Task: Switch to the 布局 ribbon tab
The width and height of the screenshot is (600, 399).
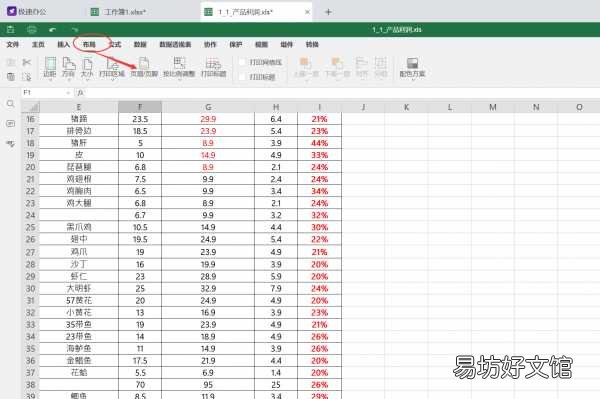Action: (x=89, y=44)
